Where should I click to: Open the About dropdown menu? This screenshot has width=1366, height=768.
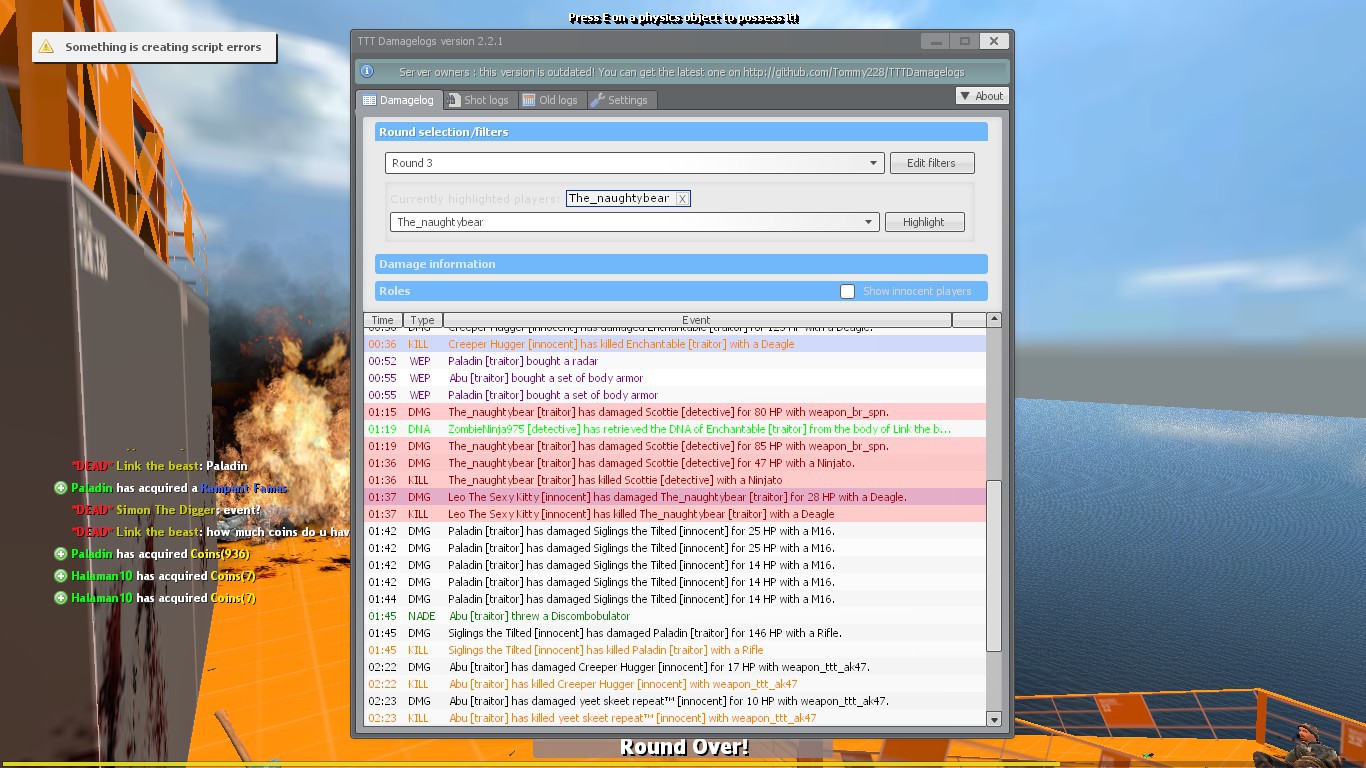[x=980, y=96]
